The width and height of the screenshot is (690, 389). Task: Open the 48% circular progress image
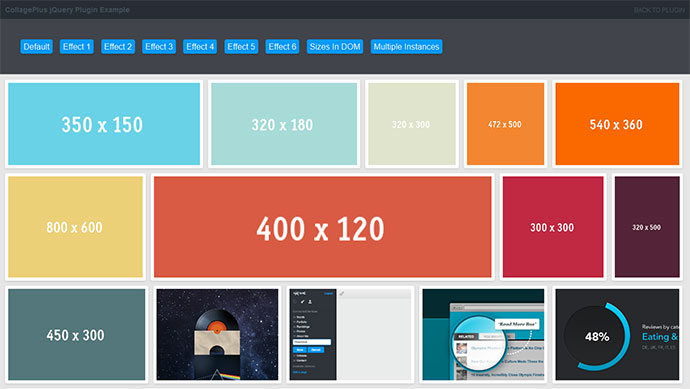coord(617,334)
